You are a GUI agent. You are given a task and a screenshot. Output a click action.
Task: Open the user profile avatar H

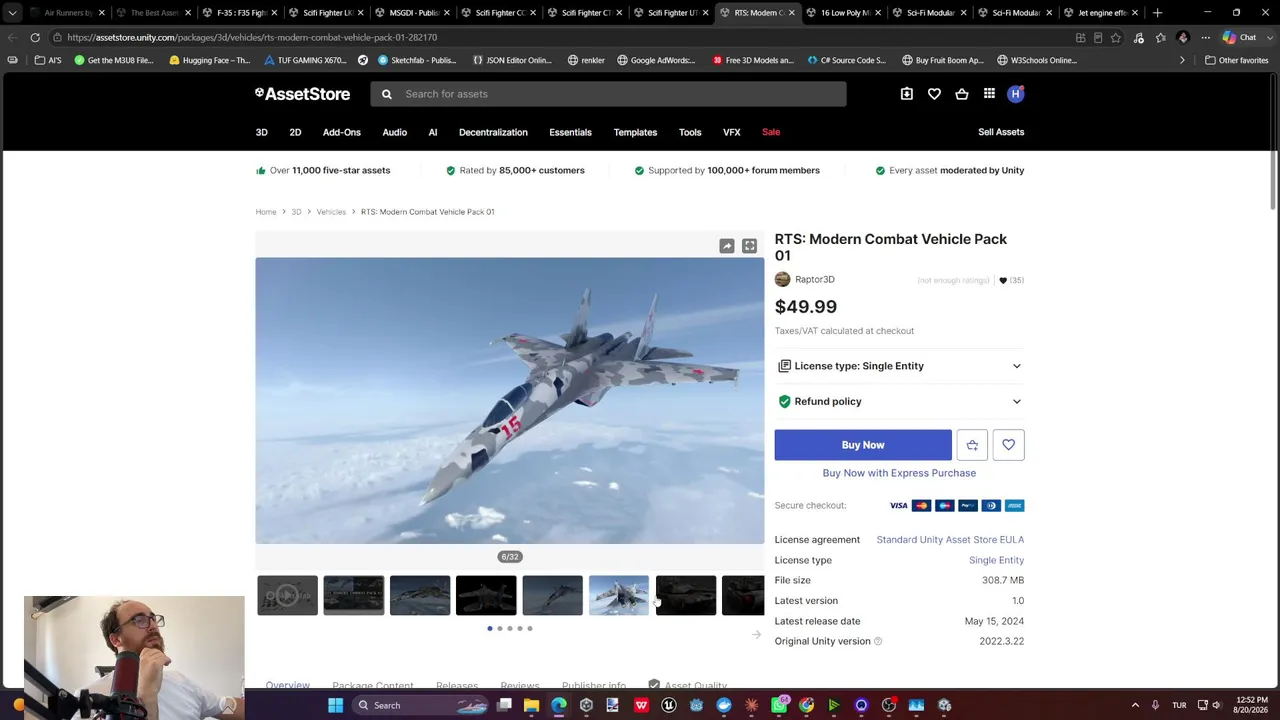coord(1015,94)
